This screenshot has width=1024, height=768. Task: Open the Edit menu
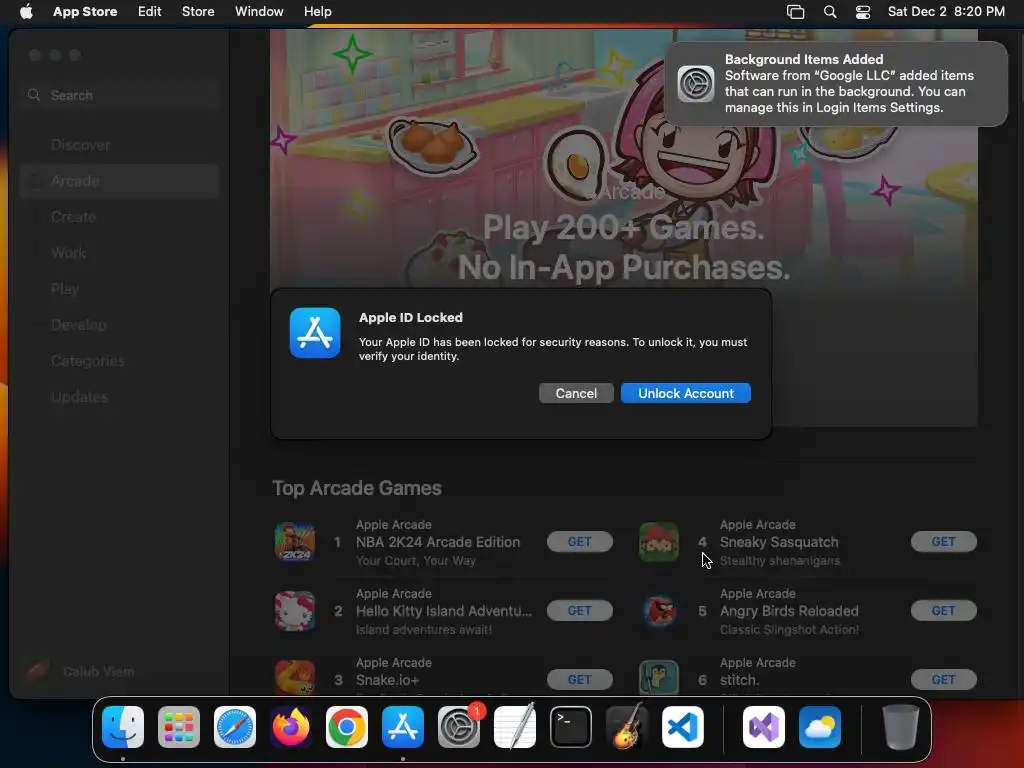tap(150, 11)
